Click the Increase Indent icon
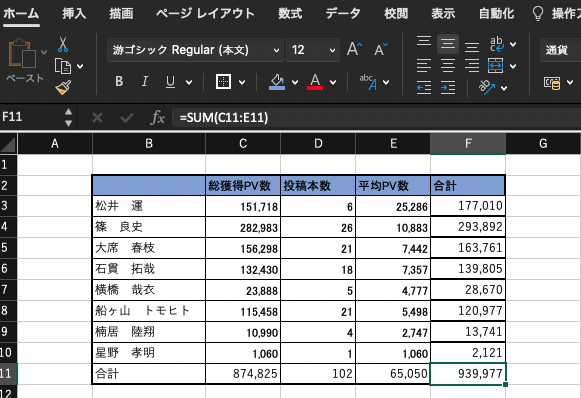The image size is (581, 398). (x=448, y=88)
